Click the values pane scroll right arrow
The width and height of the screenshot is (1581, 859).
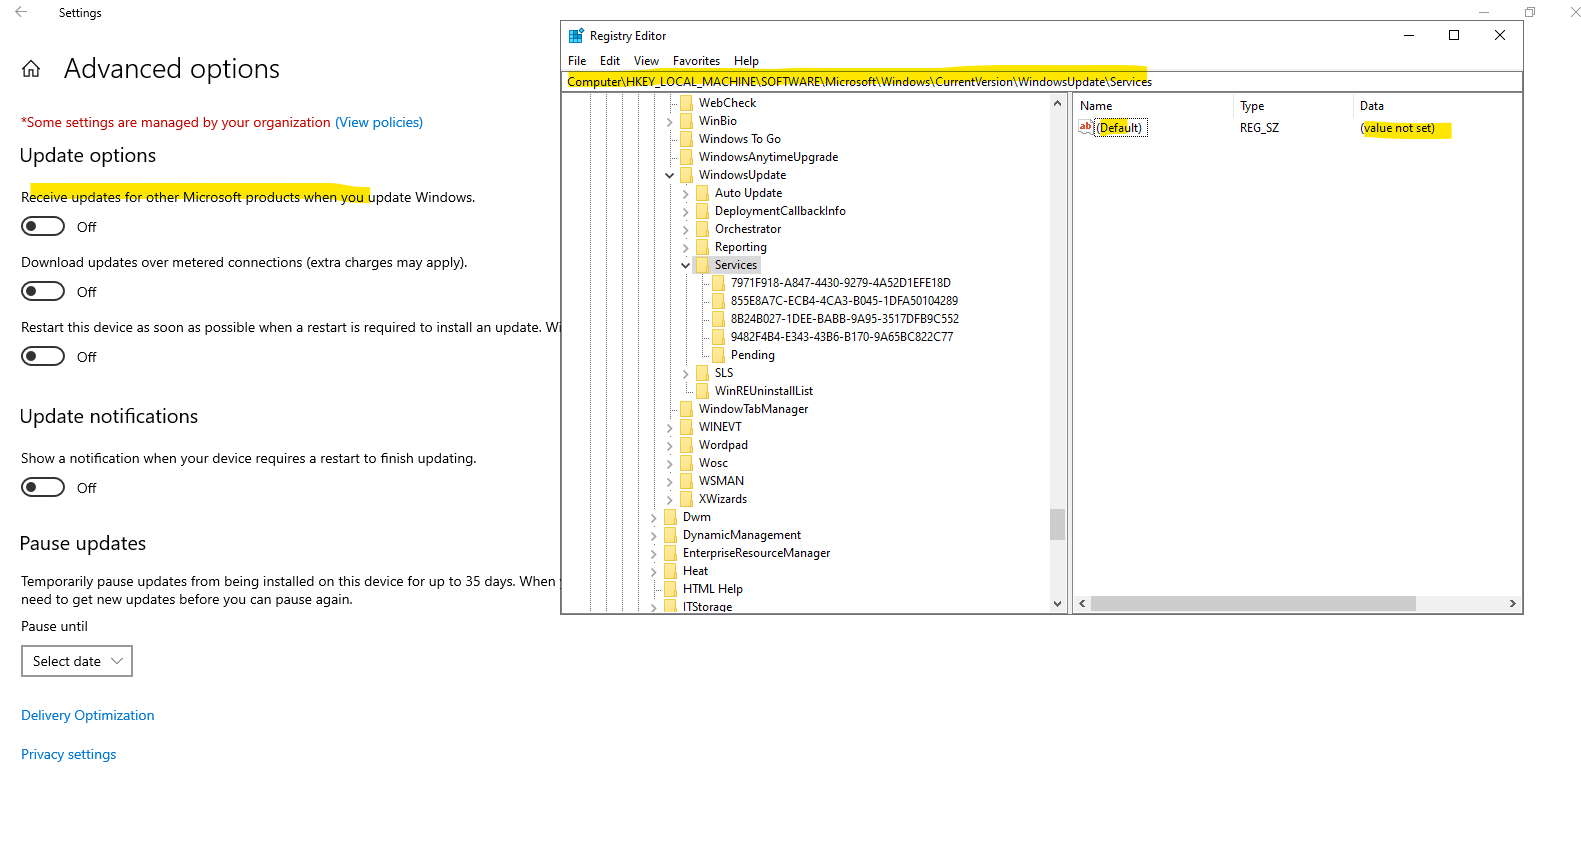[1513, 603]
